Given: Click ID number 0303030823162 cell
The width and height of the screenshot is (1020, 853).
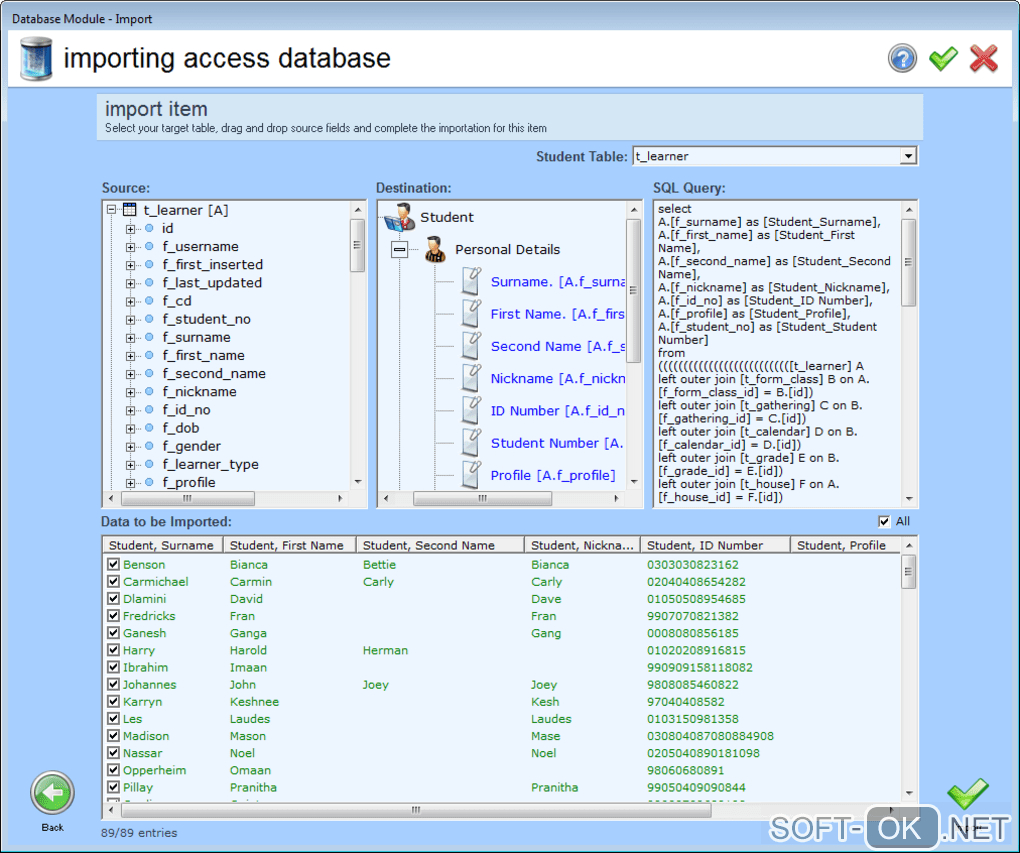Looking at the screenshot, I should click(x=692, y=564).
